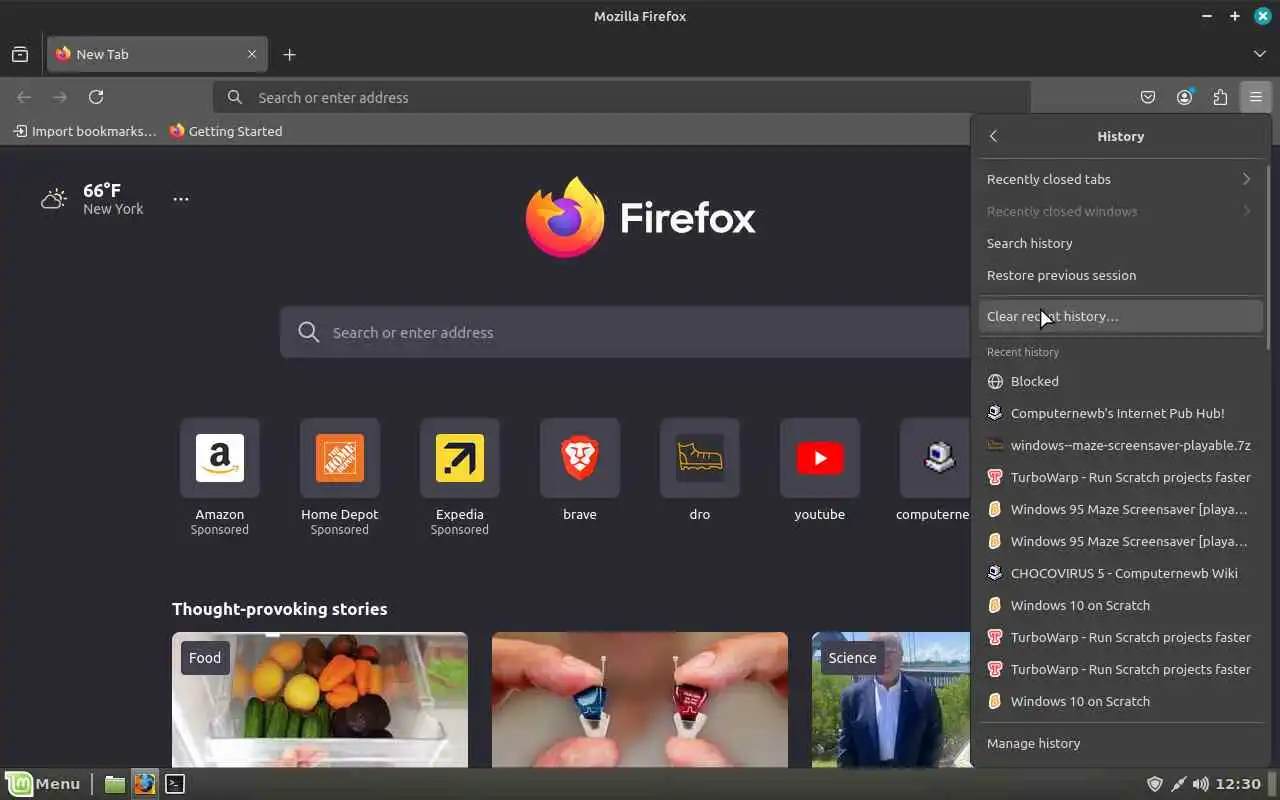Open the network tray icon
This screenshot has width=1280, height=800.
(x=1178, y=784)
